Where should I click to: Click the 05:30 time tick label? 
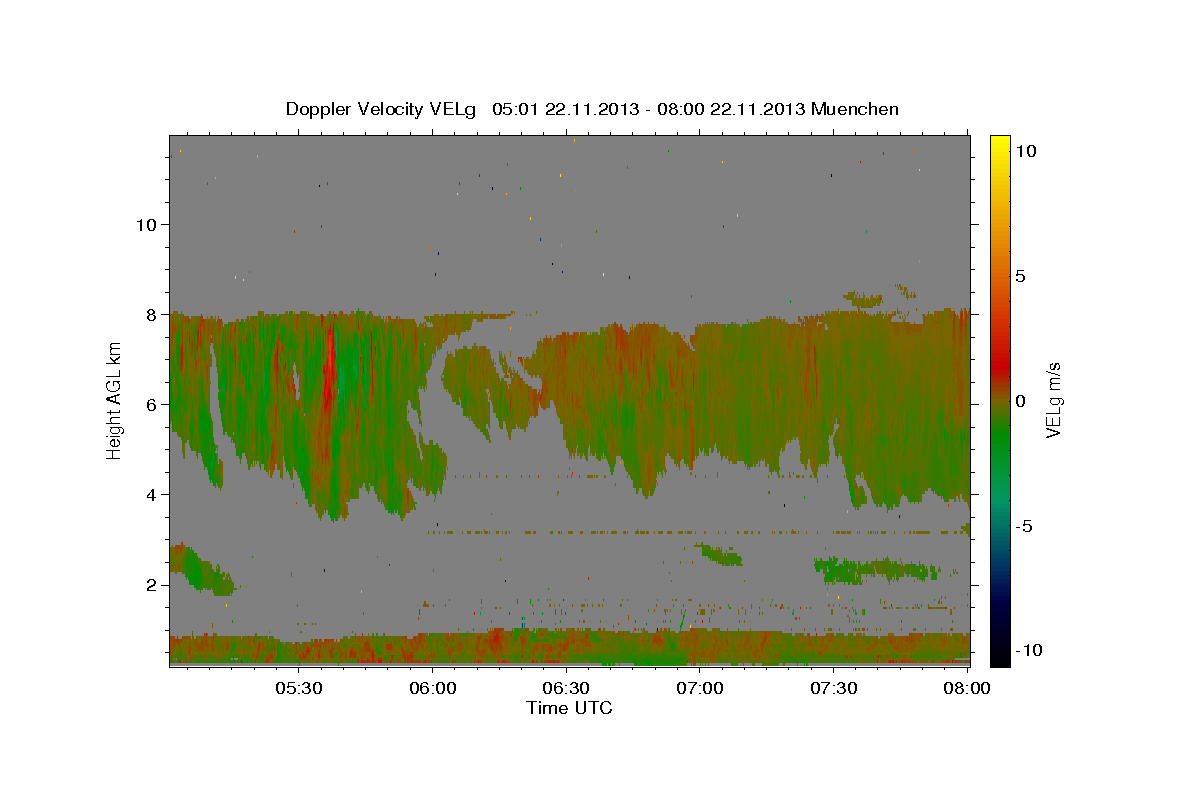pyautogui.click(x=298, y=688)
